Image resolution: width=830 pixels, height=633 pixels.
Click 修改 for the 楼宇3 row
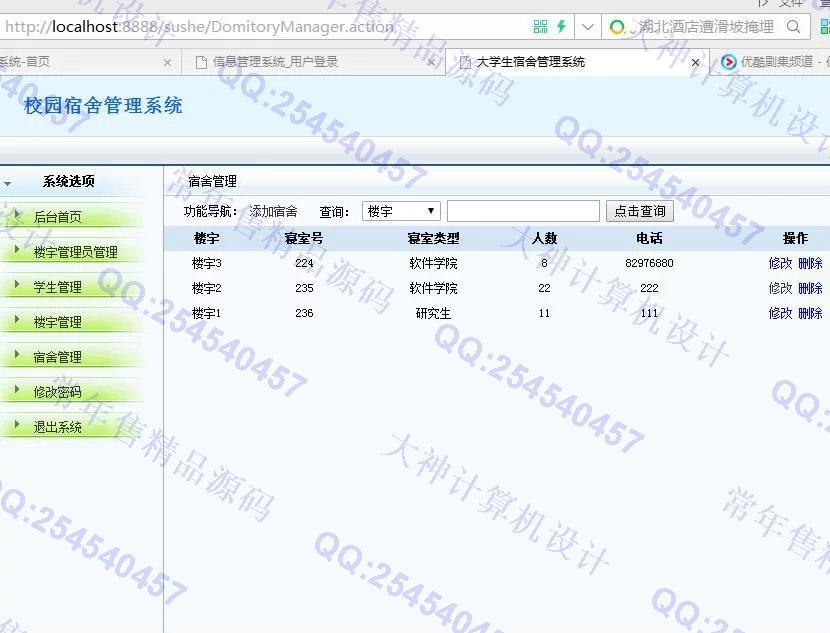pos(780,263)
